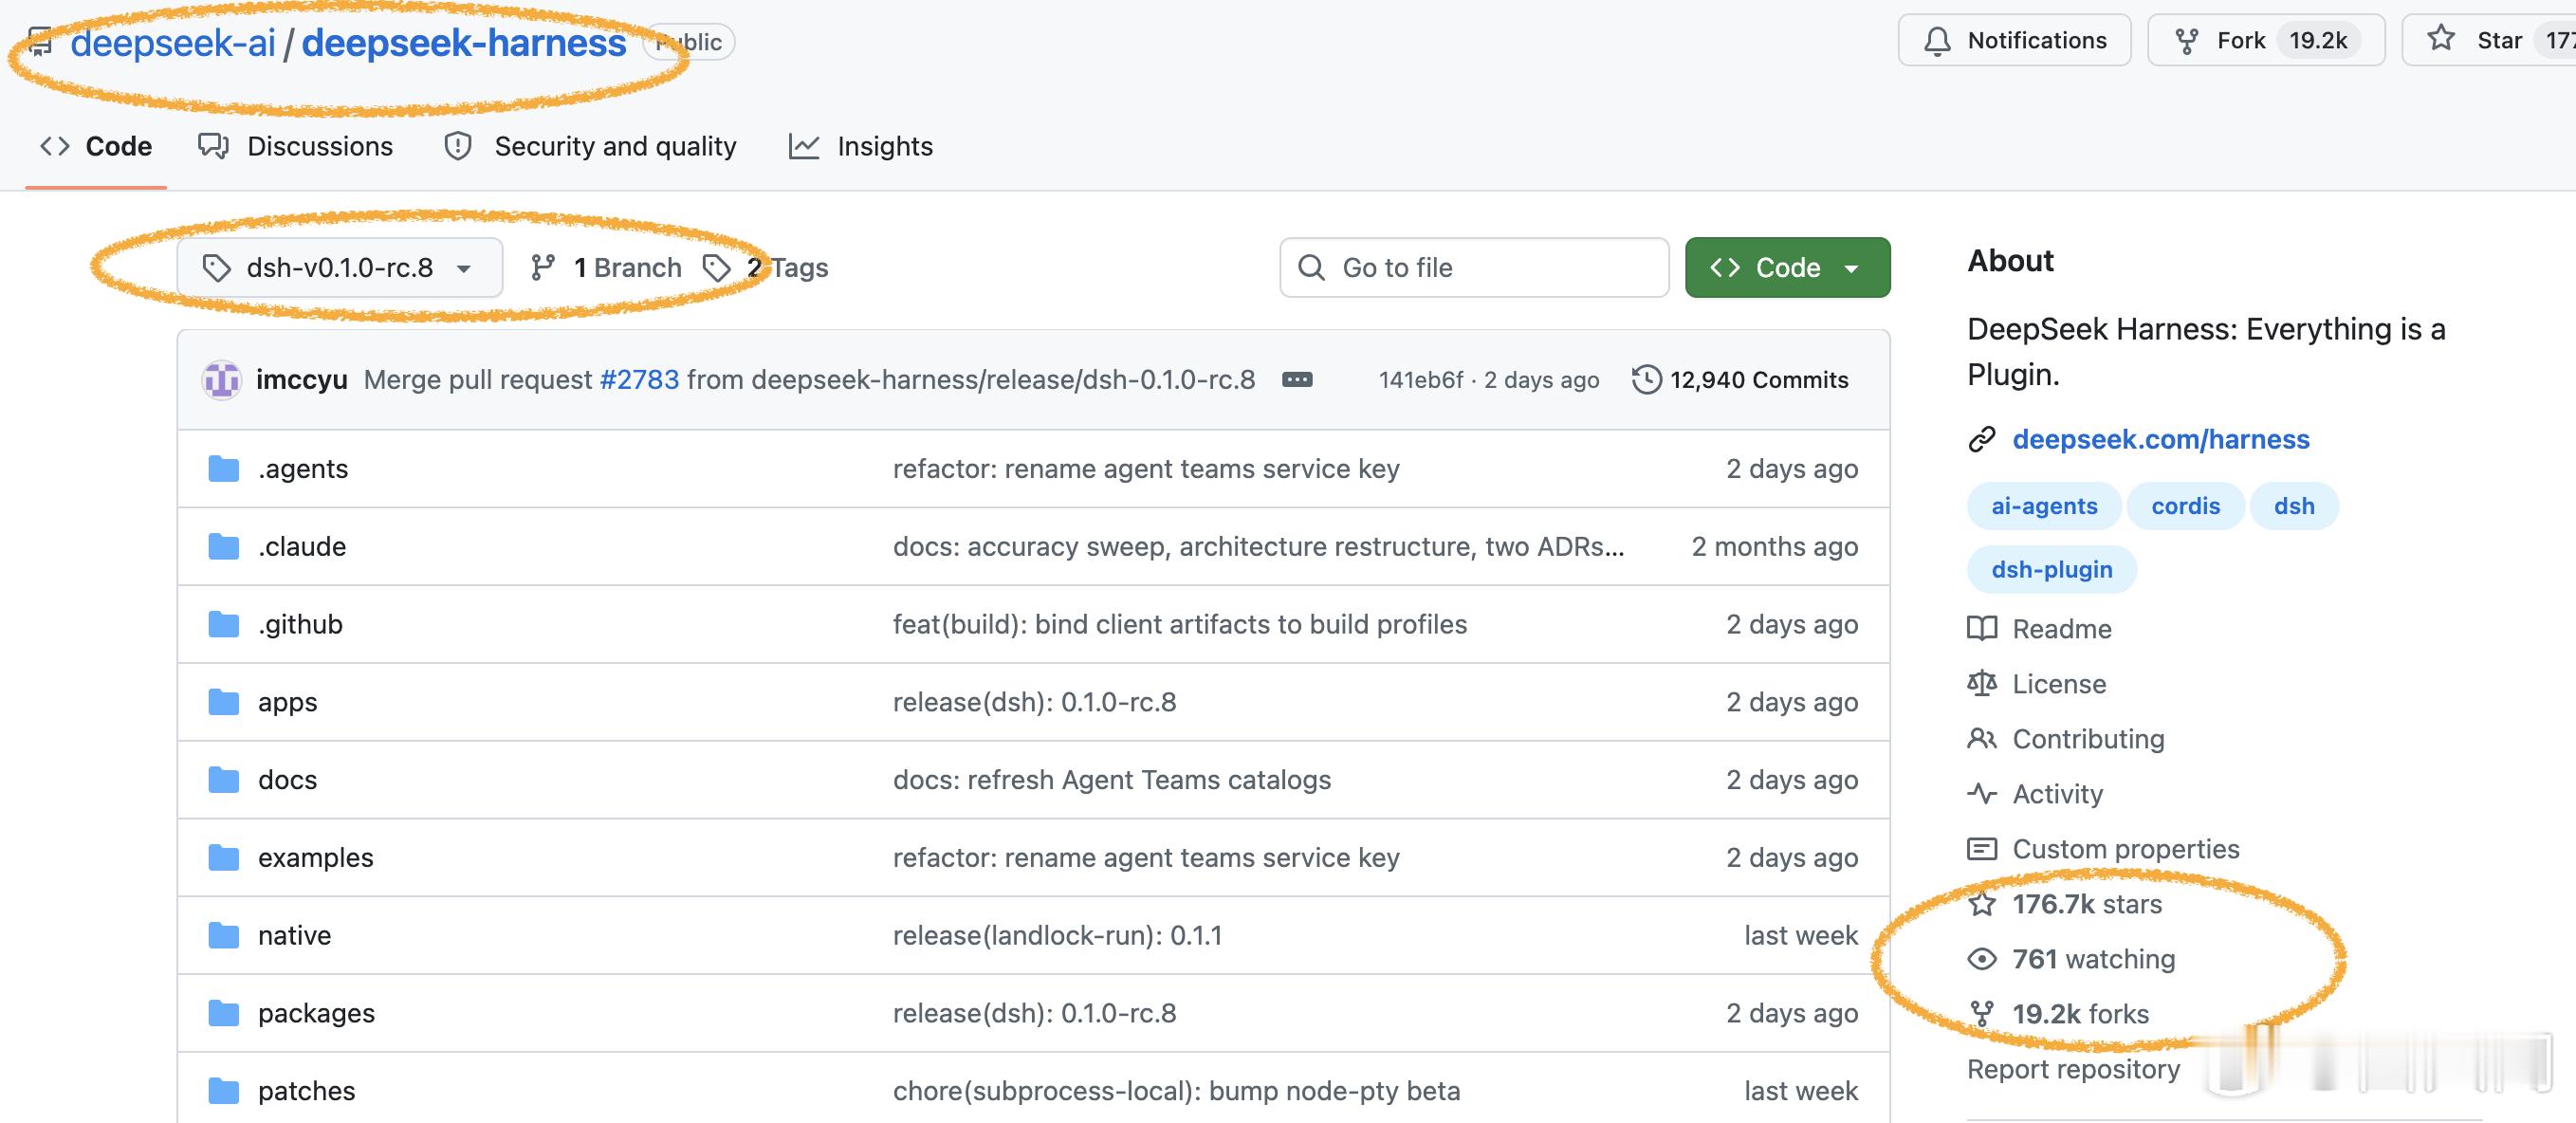2576x1123 pixels.
Task: Open the deepseek-ai organization link
Action: coord(173,43)
